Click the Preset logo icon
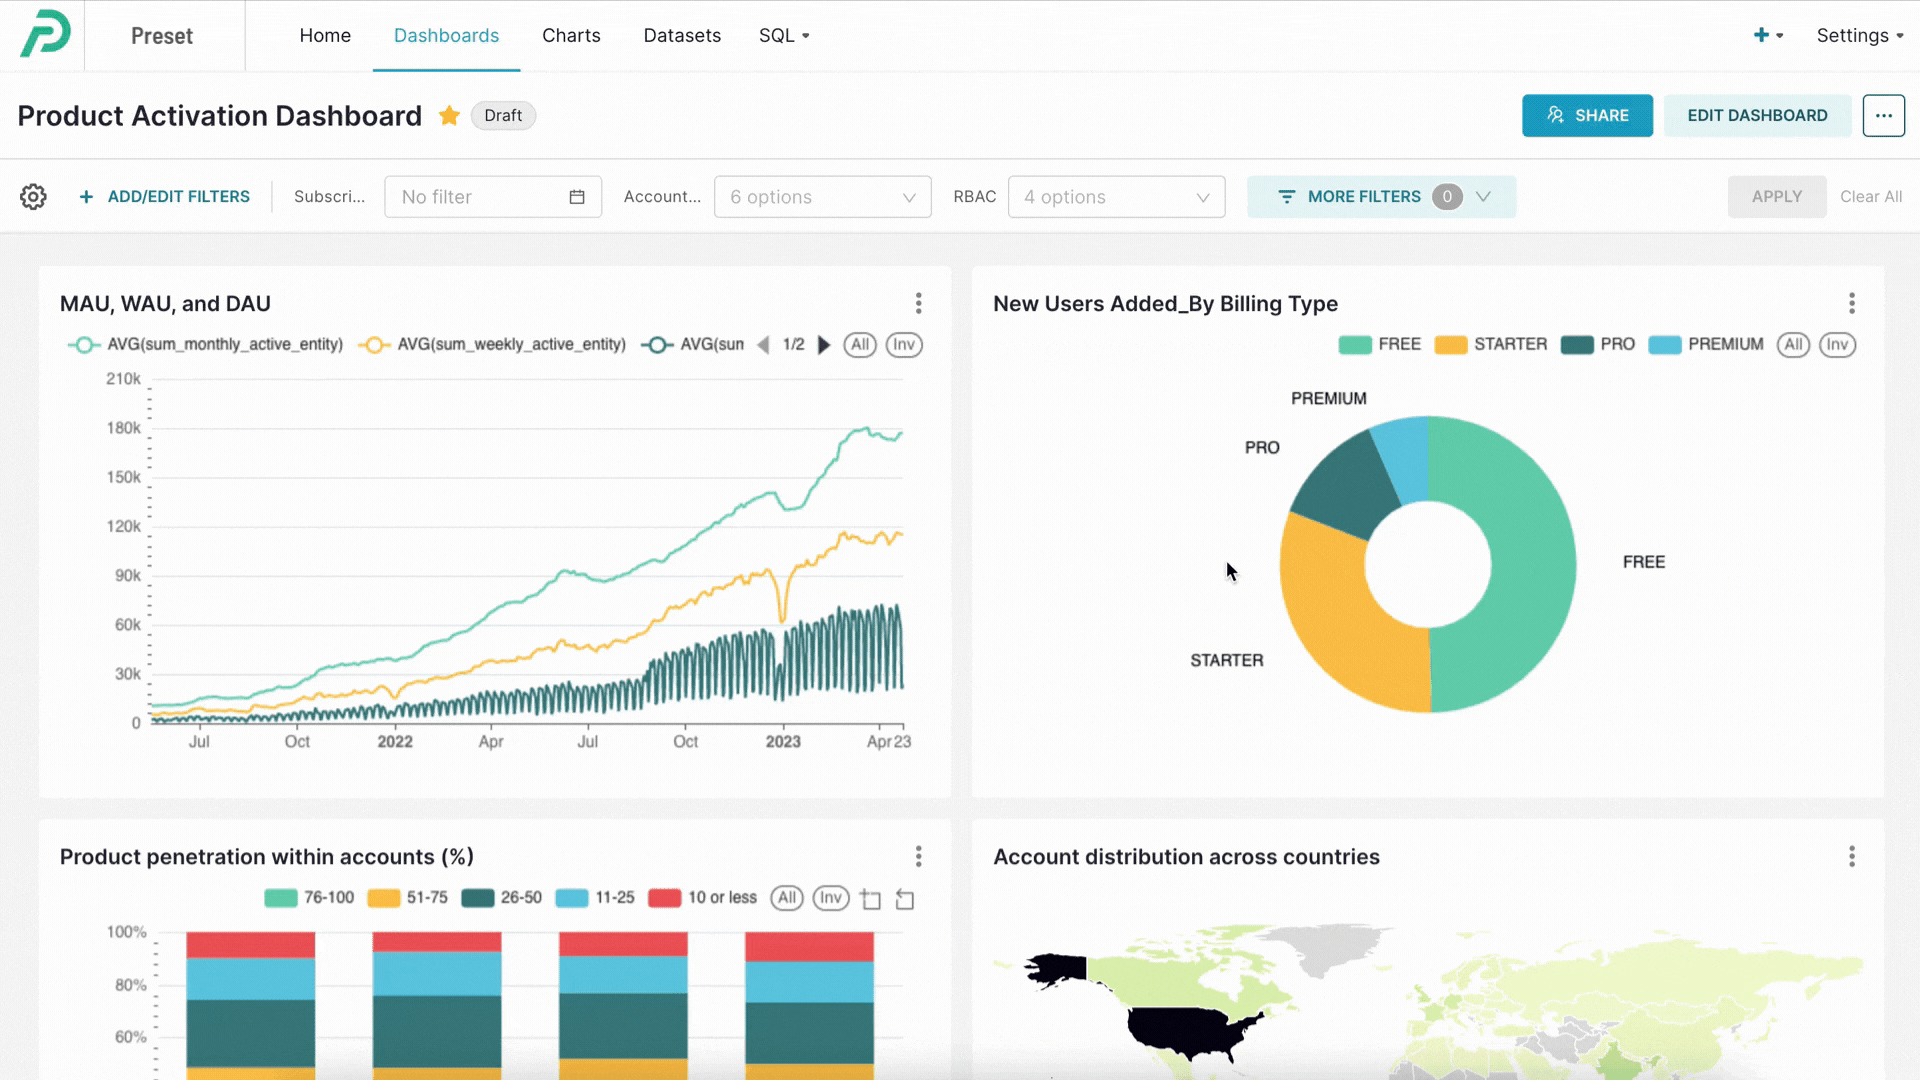Screen dimensions: 1920x1080 click(46, 34)
